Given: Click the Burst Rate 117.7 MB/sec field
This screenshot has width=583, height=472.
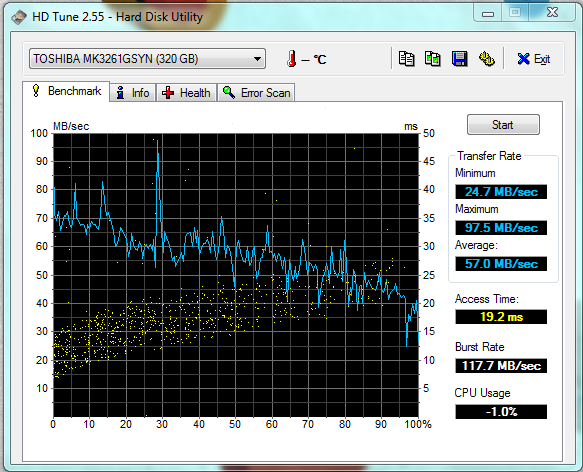Looking at the screenshot, I should [501, 366].
